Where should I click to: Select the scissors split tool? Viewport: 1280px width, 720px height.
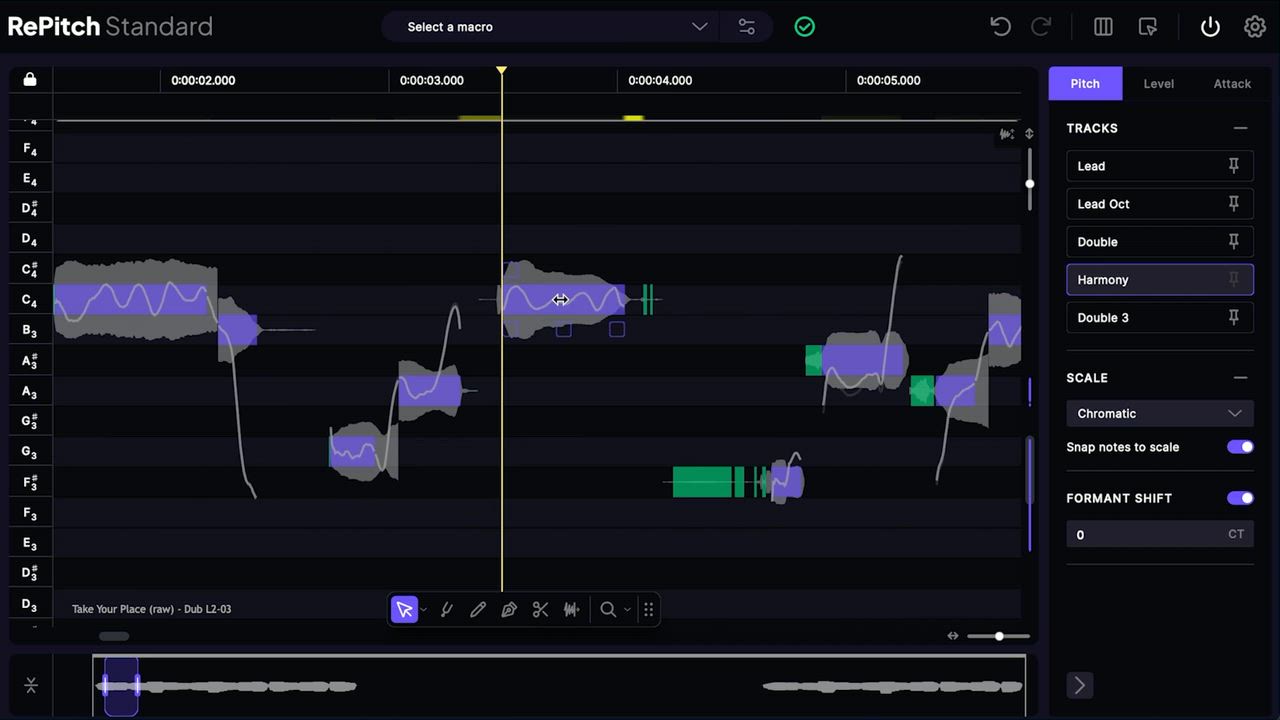540,609
